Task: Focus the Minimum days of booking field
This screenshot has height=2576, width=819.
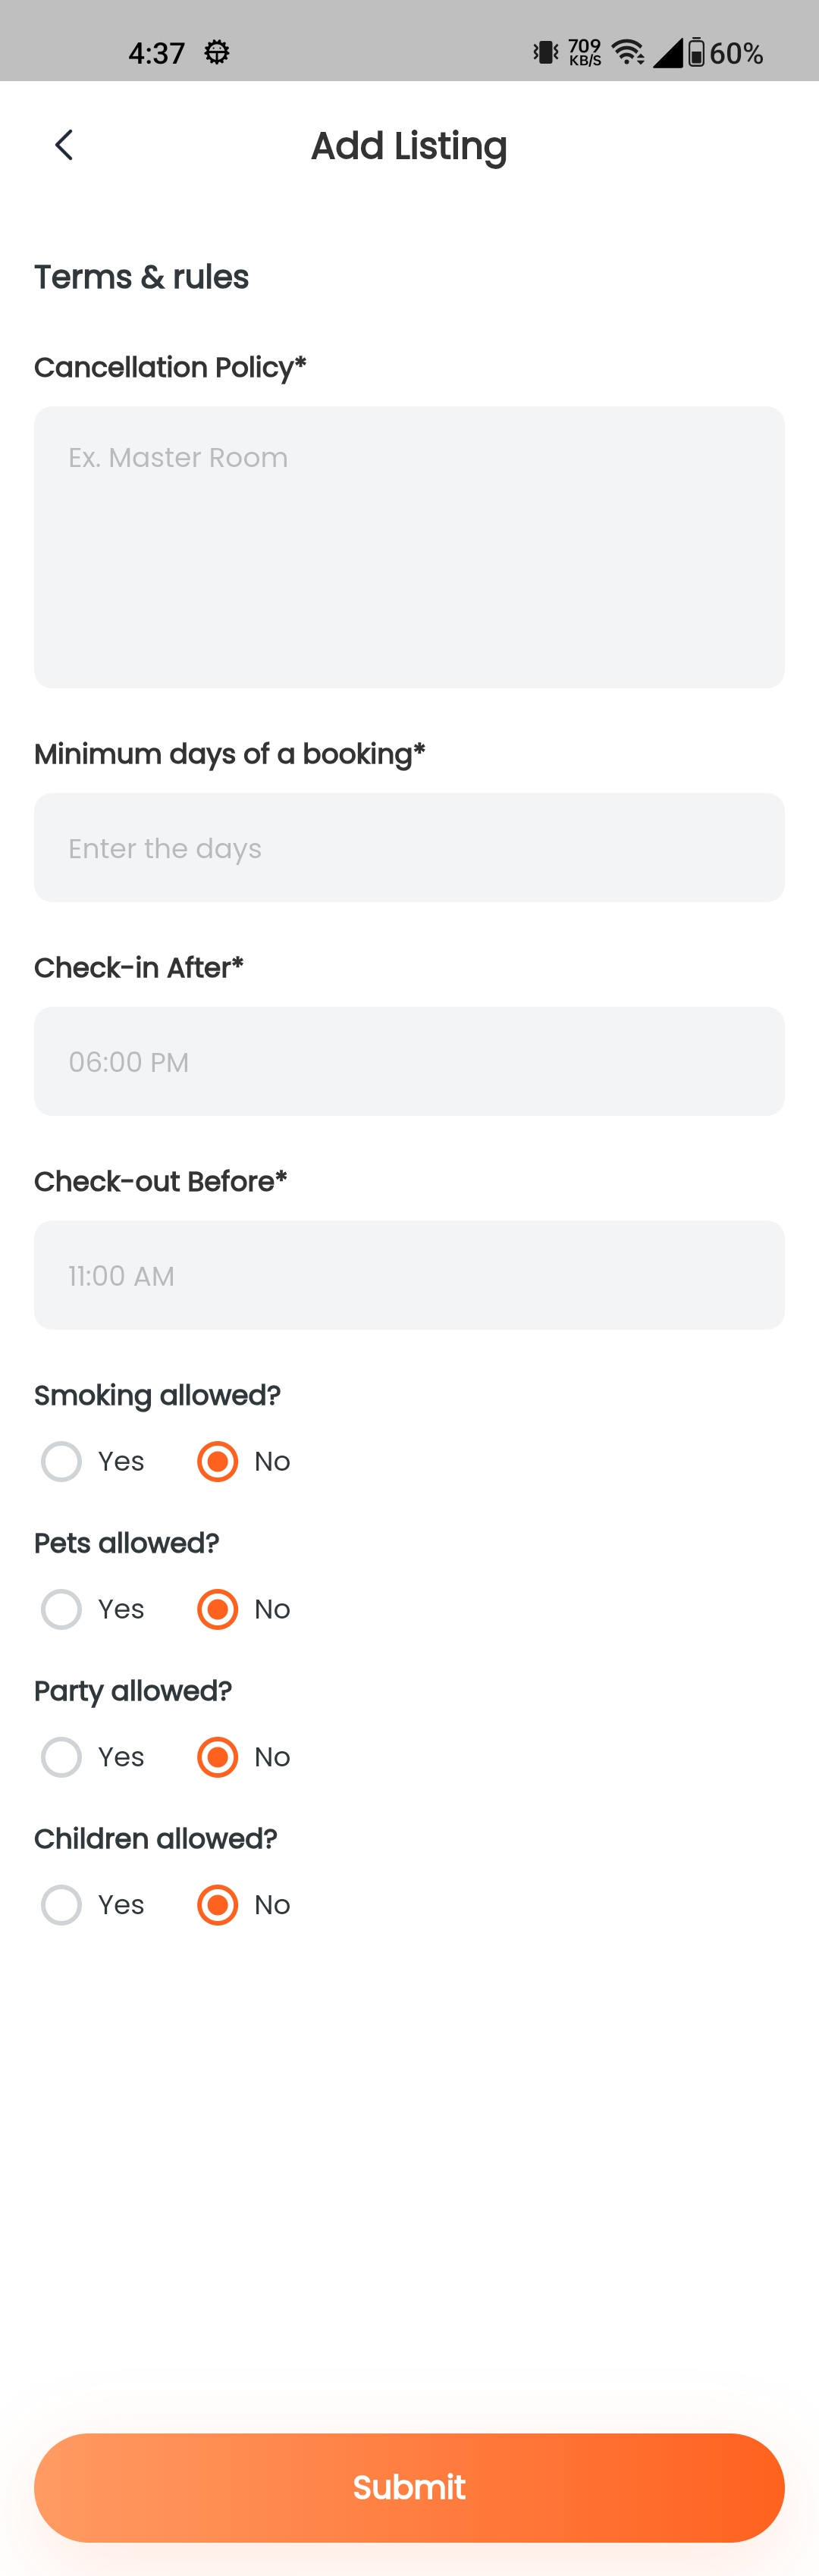Action: pyautogui.click(x=409, y=848)
